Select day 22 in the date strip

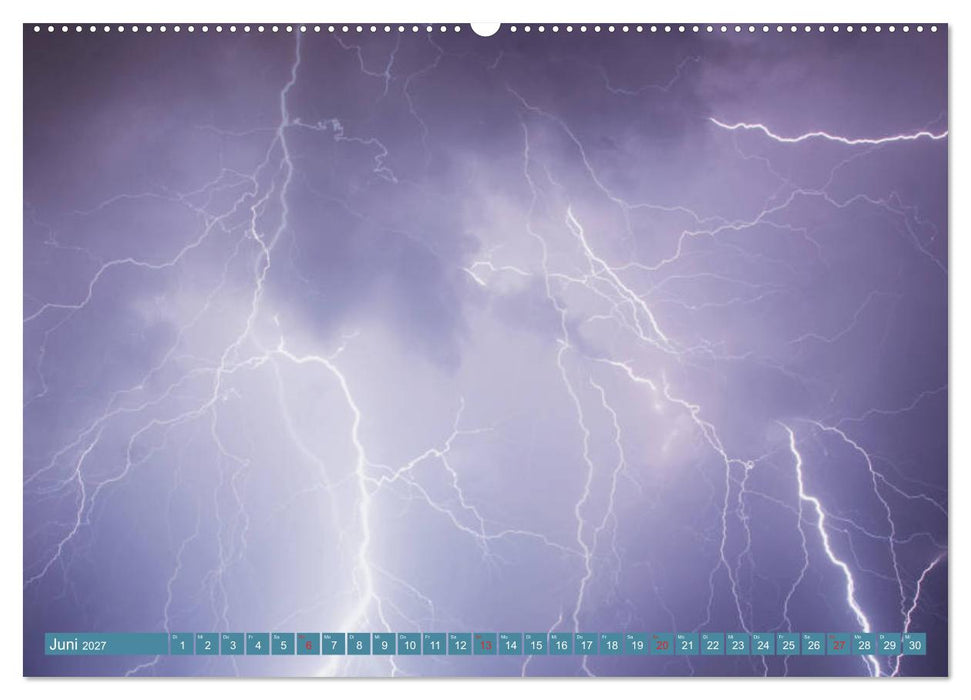[713, 644]
